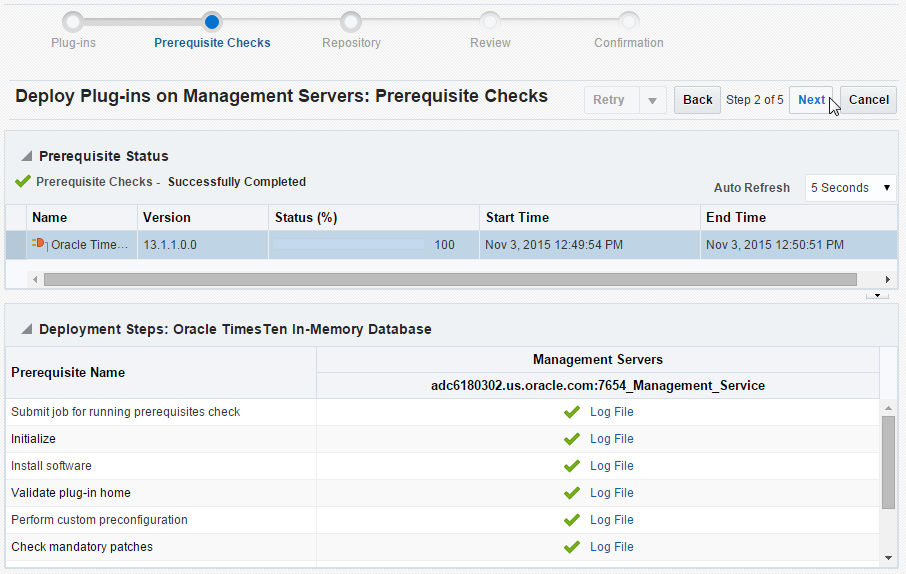The height and width of the screenshot is (574, 906).
Task: Click the Next button
Action: [x=811, y=100]
